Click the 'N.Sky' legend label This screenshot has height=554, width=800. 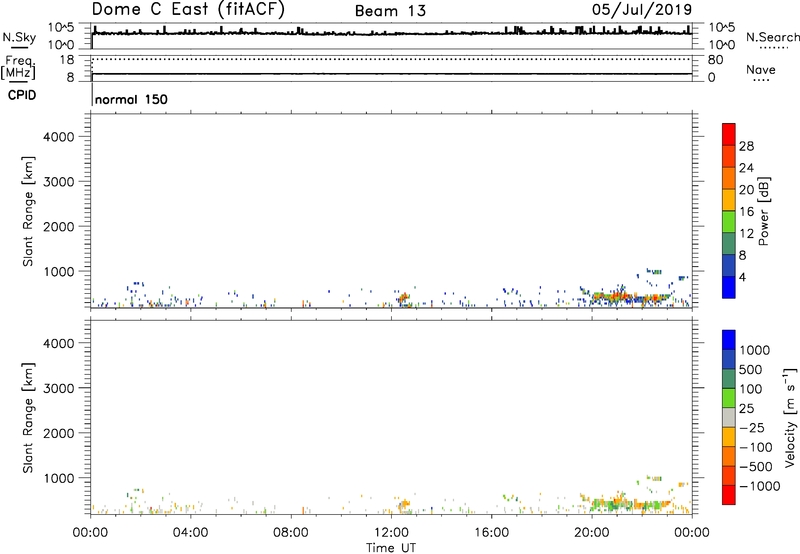19,37
